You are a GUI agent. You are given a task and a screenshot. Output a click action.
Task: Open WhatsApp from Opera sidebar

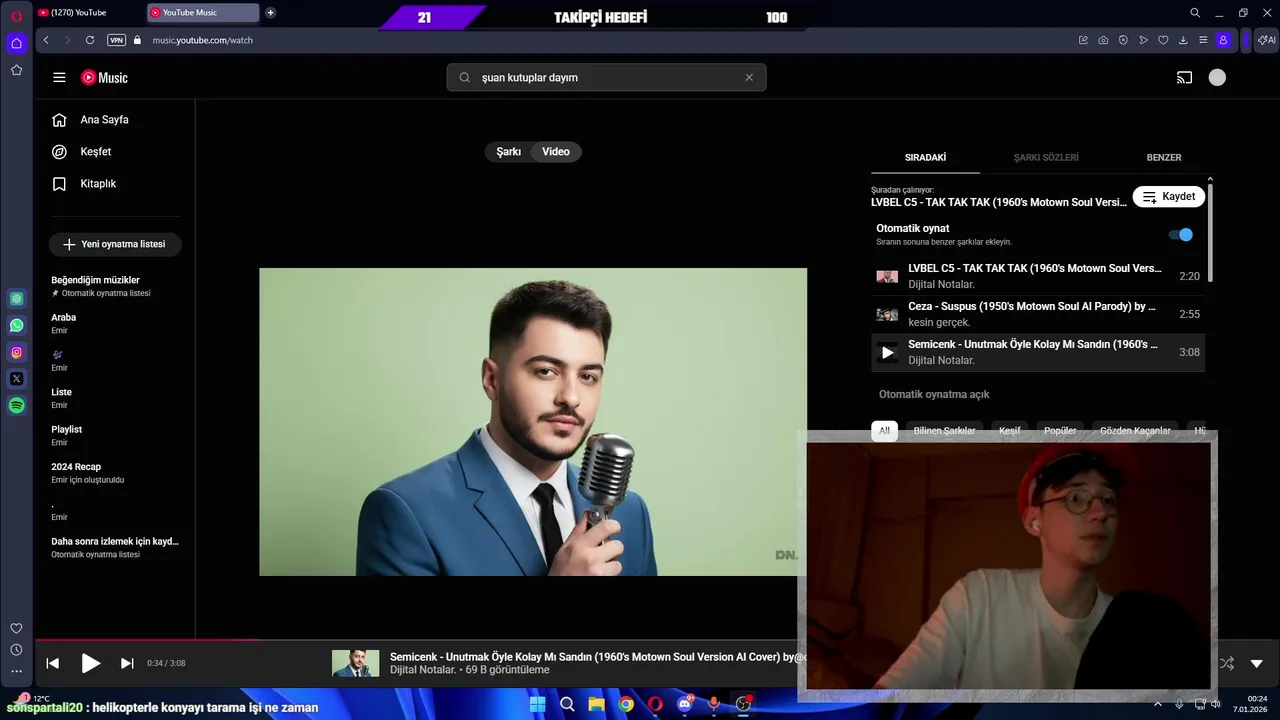tap(16, 325)
